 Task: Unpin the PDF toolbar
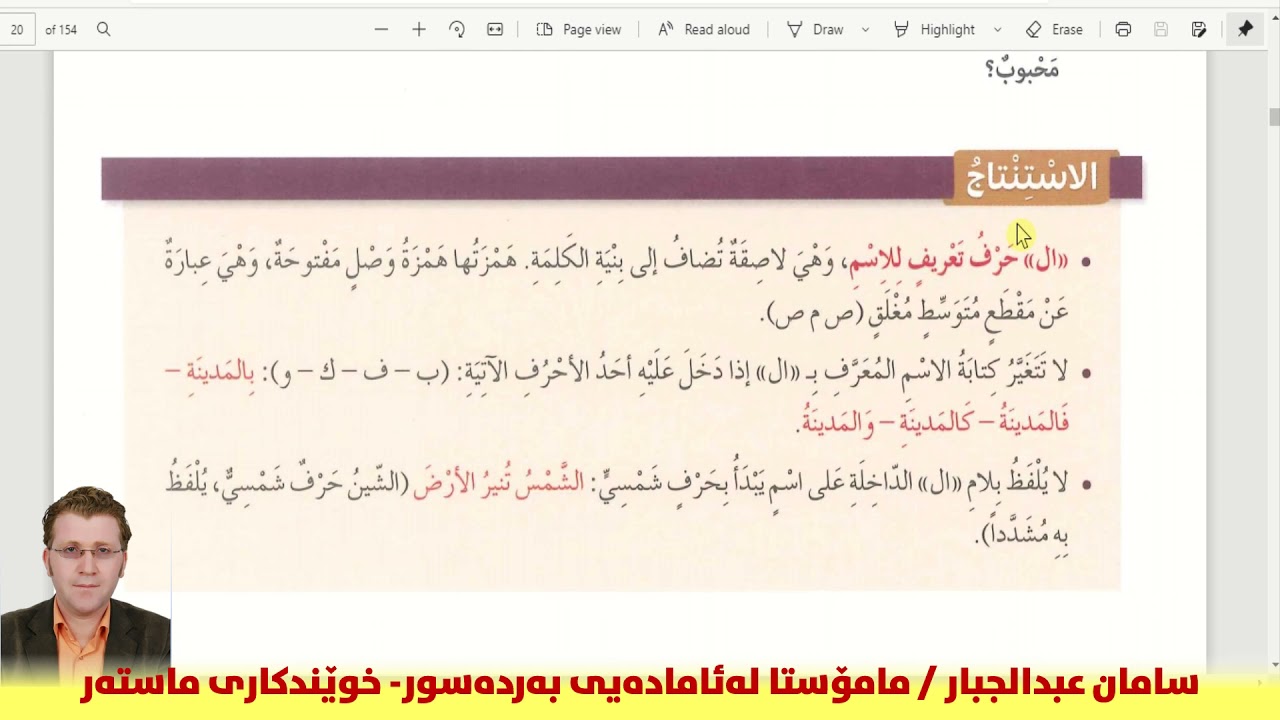1245,30
